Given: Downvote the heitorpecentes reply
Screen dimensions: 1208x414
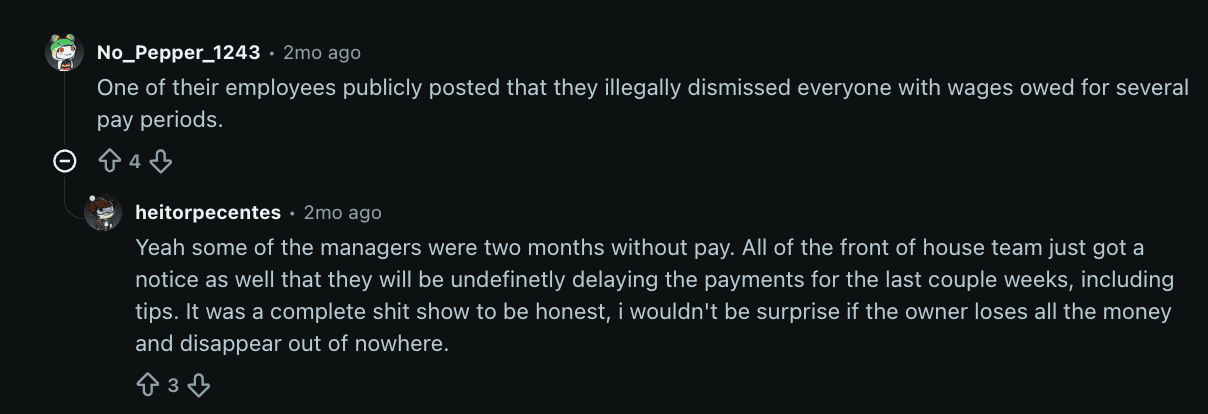Looking at the screenshot, I should (x=199, y=385).
